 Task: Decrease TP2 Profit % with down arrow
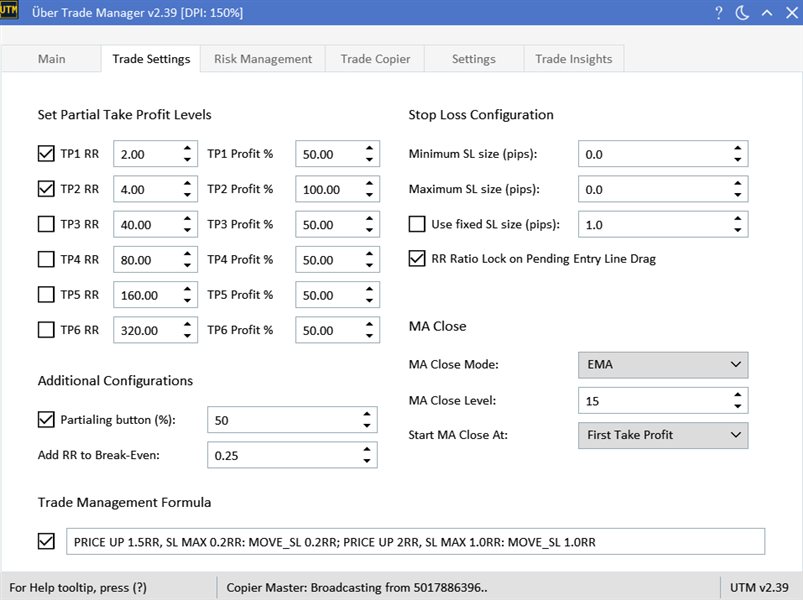tap(369, 195)
